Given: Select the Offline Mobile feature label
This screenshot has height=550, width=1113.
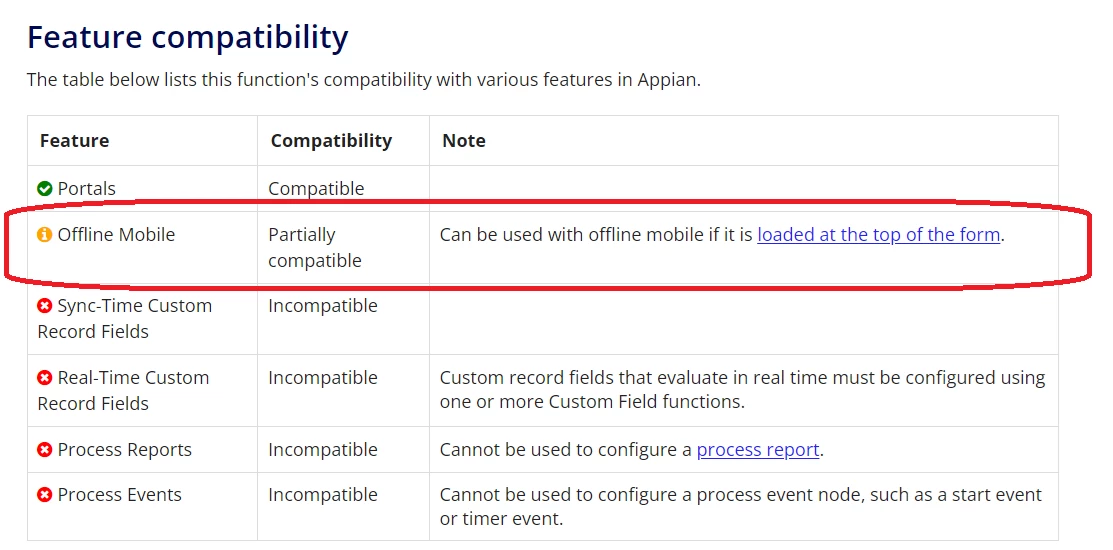Looking at the screenshot, I should pyautogui.click(x=116, y=235).
